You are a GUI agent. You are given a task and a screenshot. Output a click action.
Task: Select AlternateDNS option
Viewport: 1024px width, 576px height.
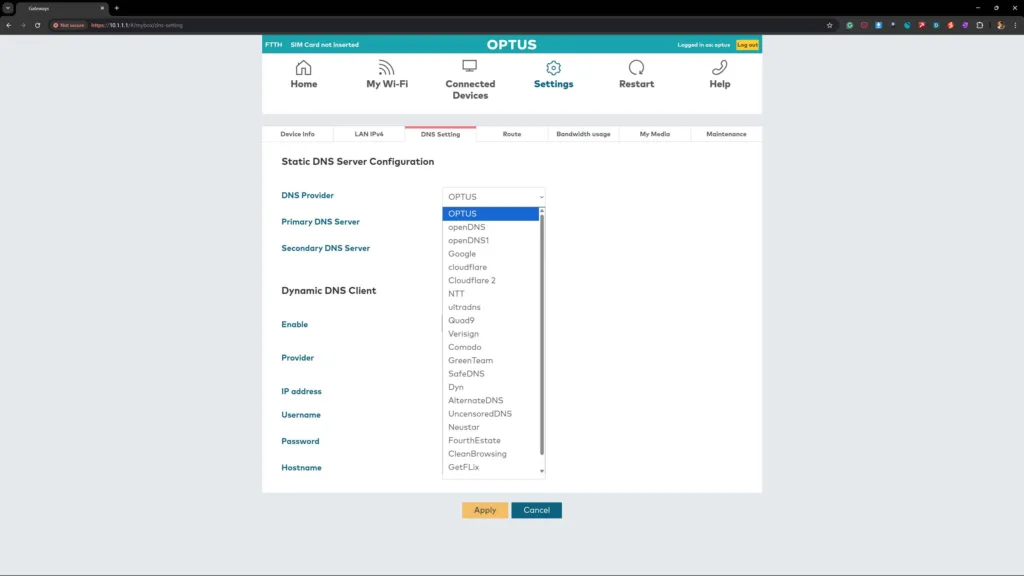[490, 400]
